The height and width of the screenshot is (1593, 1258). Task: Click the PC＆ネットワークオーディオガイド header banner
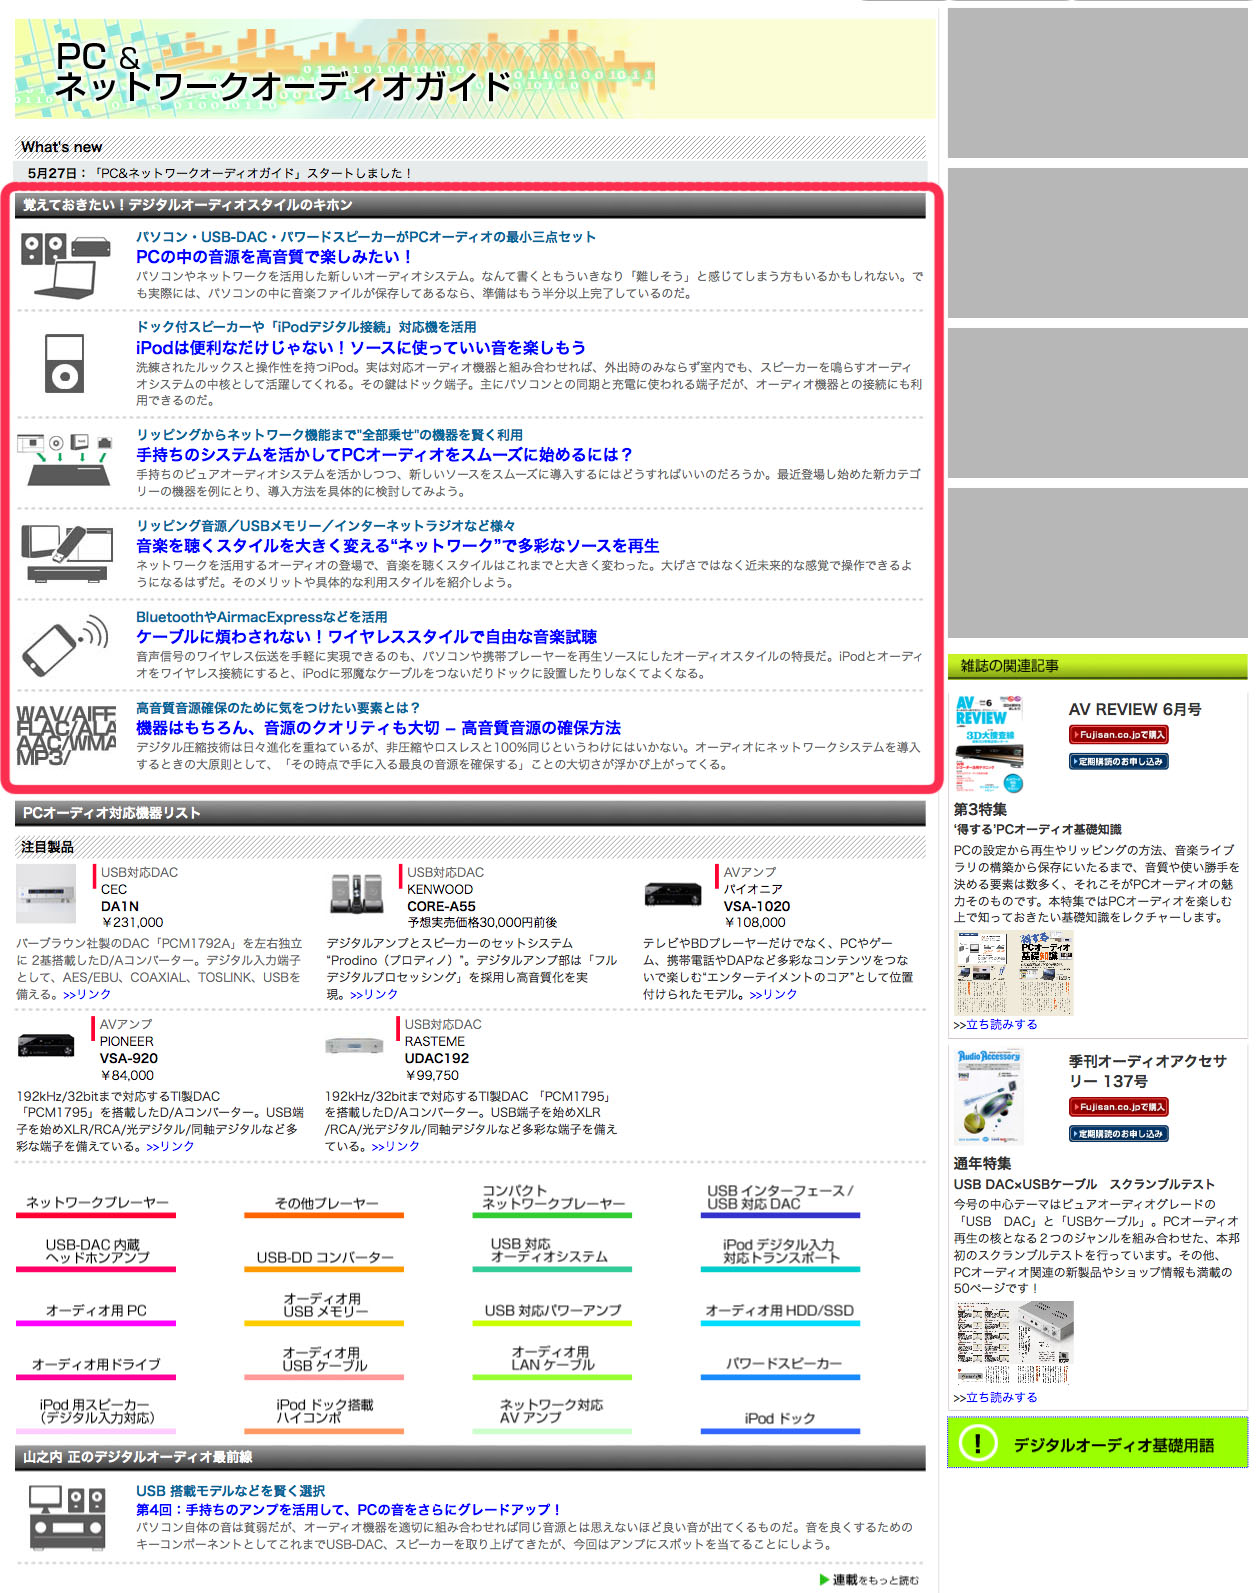coord(475,68)
